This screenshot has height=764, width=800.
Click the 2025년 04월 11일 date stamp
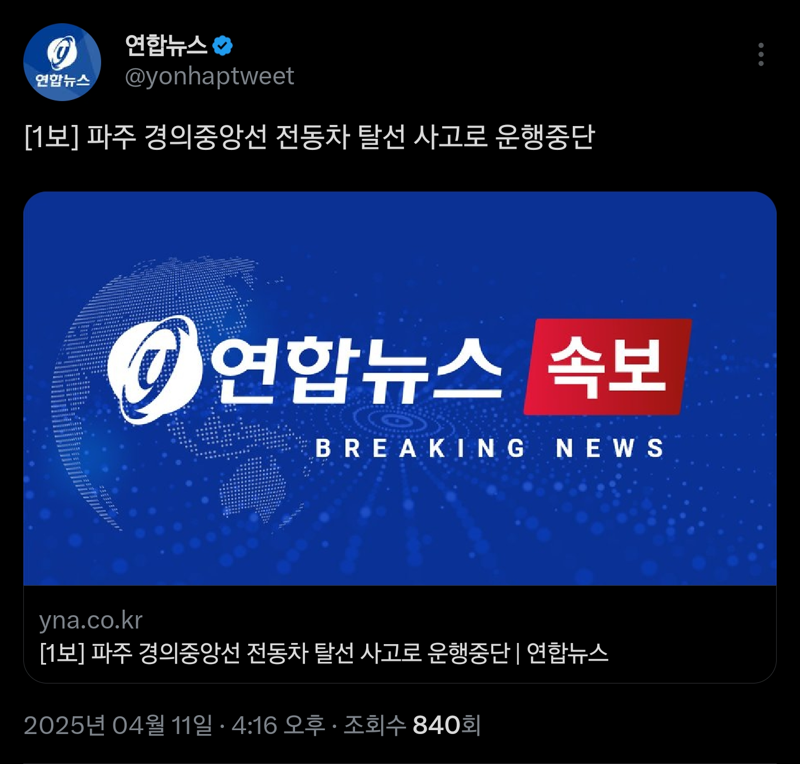tap(118, 725)
